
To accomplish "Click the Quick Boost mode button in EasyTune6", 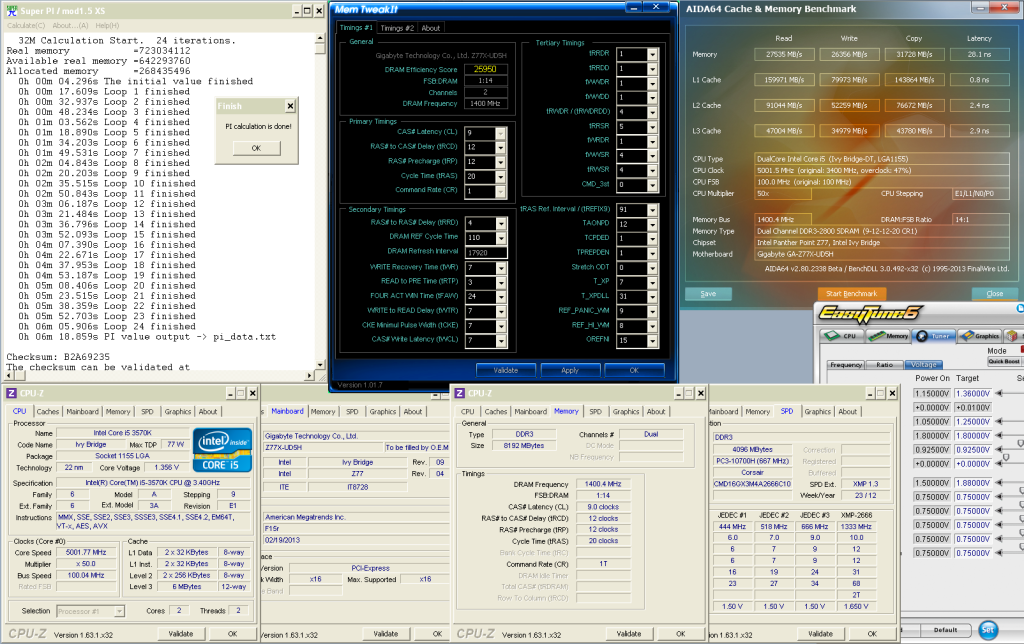I will [x=1004, y=361].
